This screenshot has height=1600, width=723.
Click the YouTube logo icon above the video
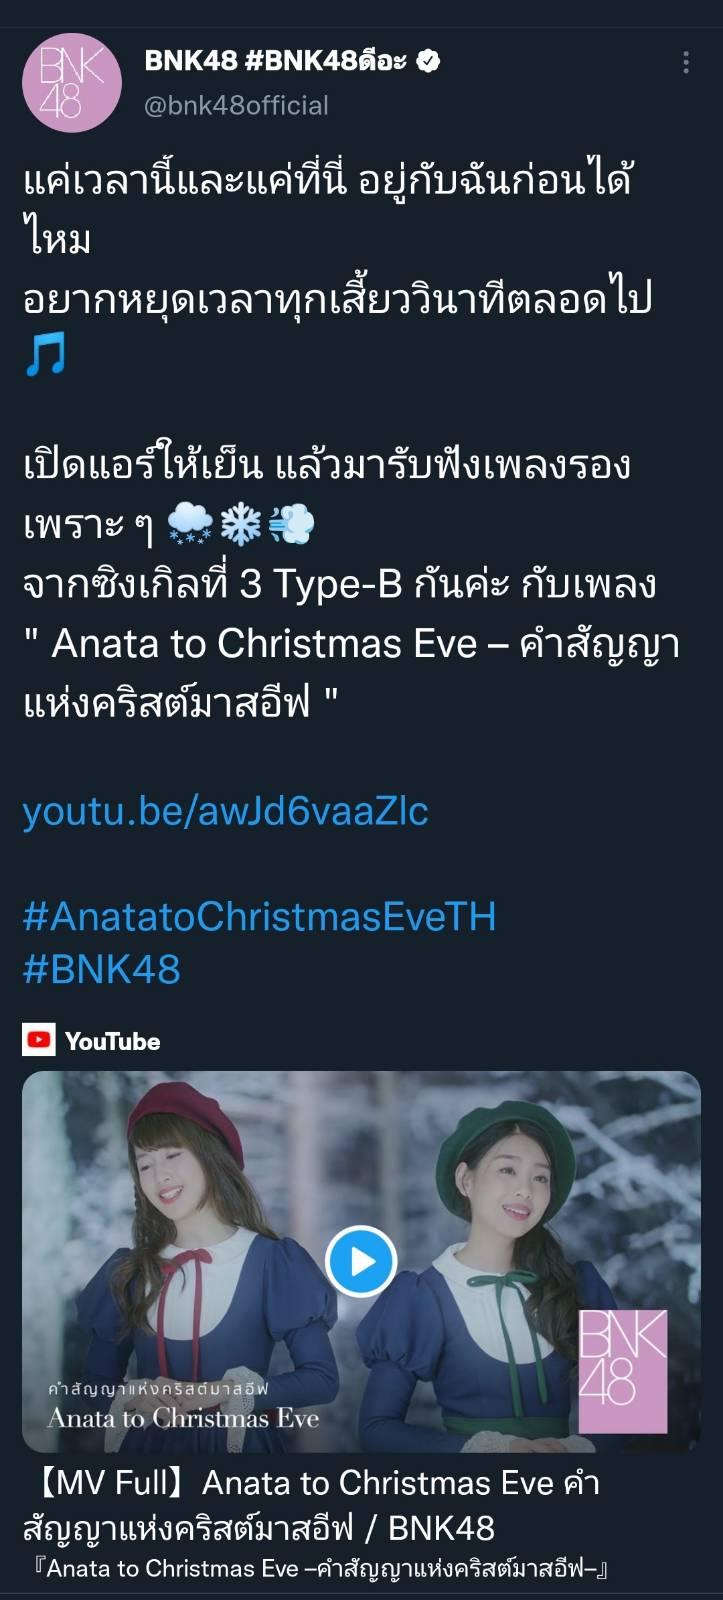coord(39,1040)
